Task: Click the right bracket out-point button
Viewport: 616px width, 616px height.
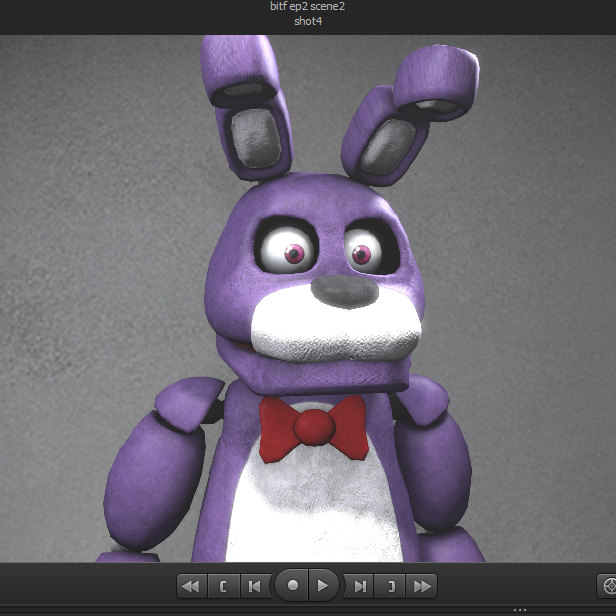Action: [x=391, y=586]
